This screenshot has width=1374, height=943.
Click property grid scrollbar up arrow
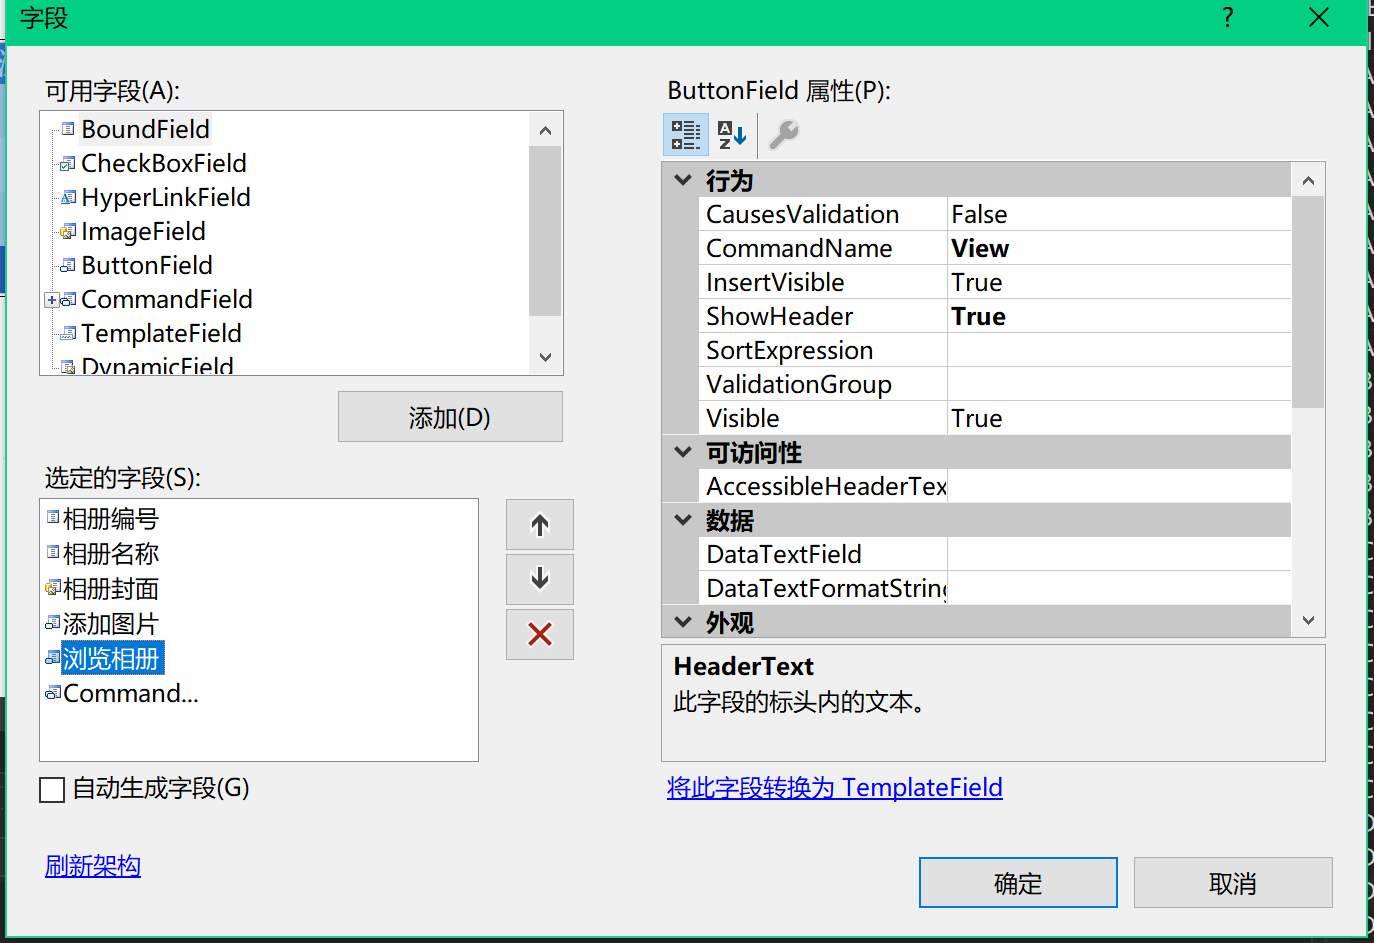tap(1308, 181)
